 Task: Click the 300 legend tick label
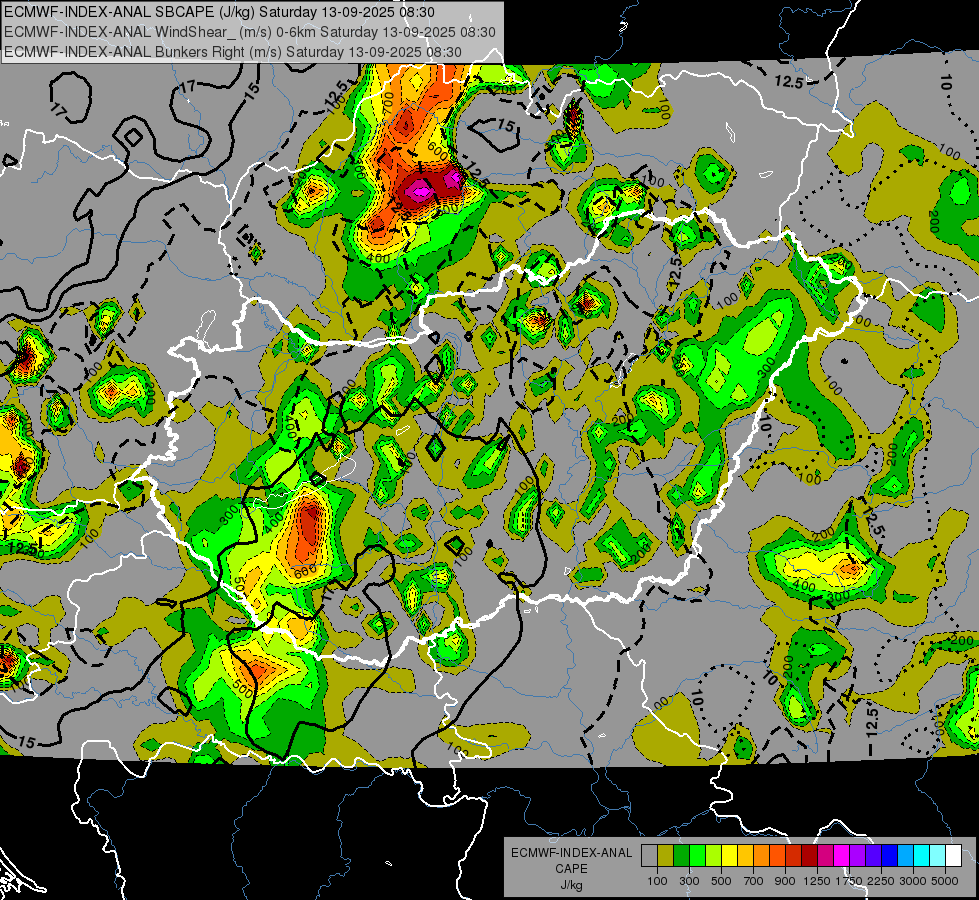click(x=689, y=881)
